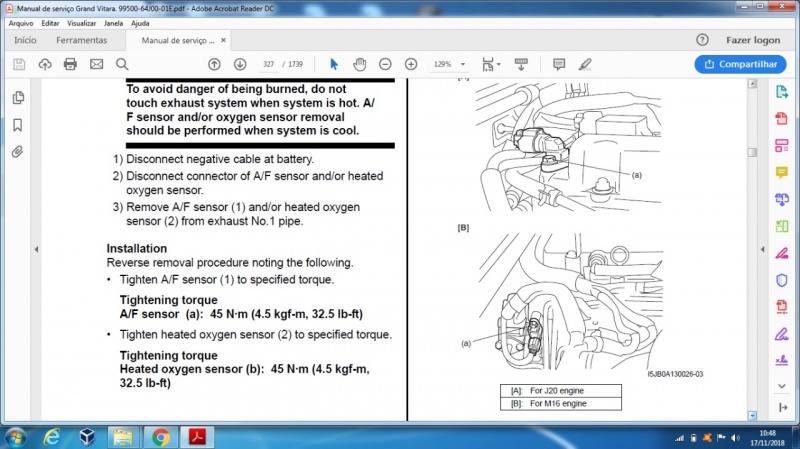
Task: Open Combine Files tool in right pane
Action: pos(782,199)
